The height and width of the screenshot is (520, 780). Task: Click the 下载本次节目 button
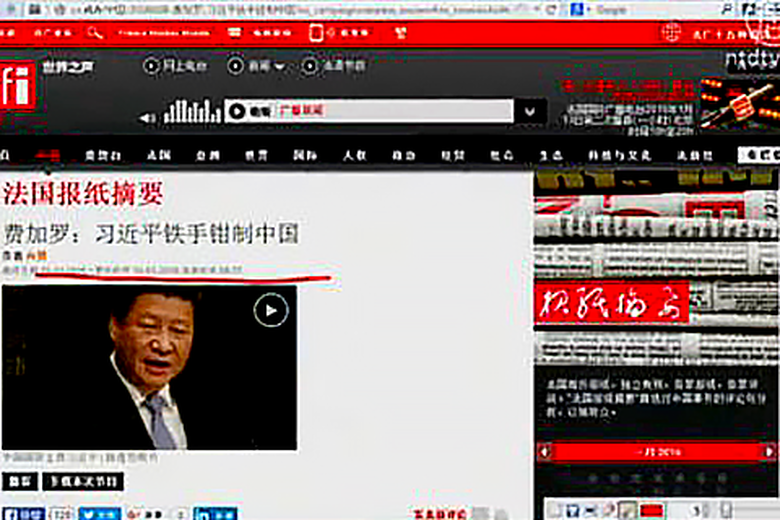point(83,481)
